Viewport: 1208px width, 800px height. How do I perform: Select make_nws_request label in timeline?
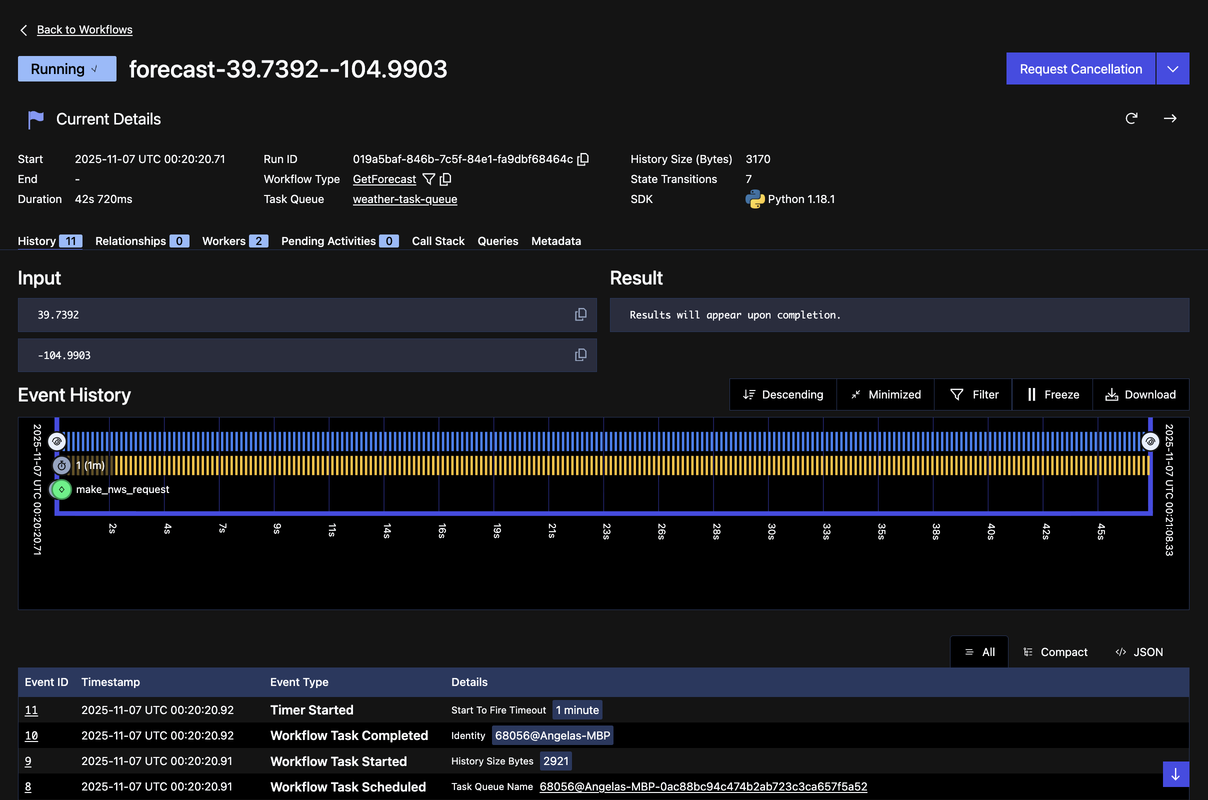pos(122,490)
